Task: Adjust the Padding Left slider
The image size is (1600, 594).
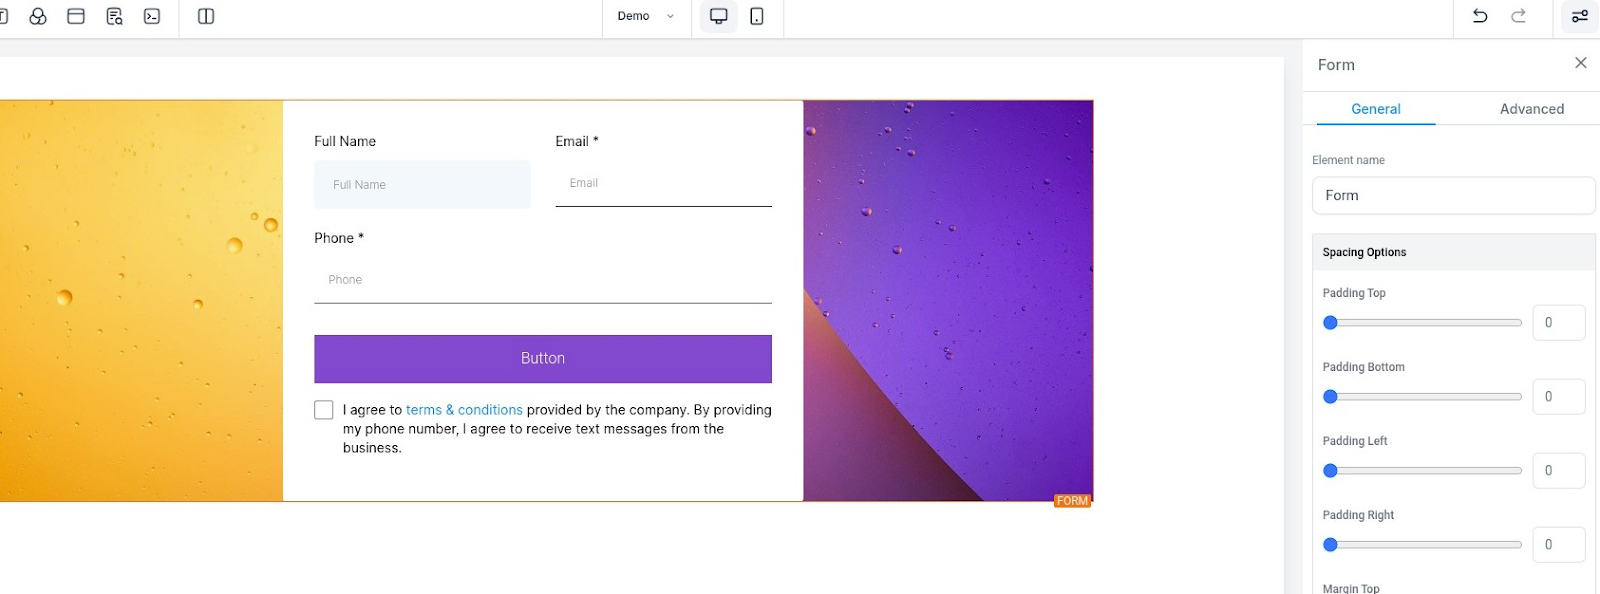Action: 1421,471
